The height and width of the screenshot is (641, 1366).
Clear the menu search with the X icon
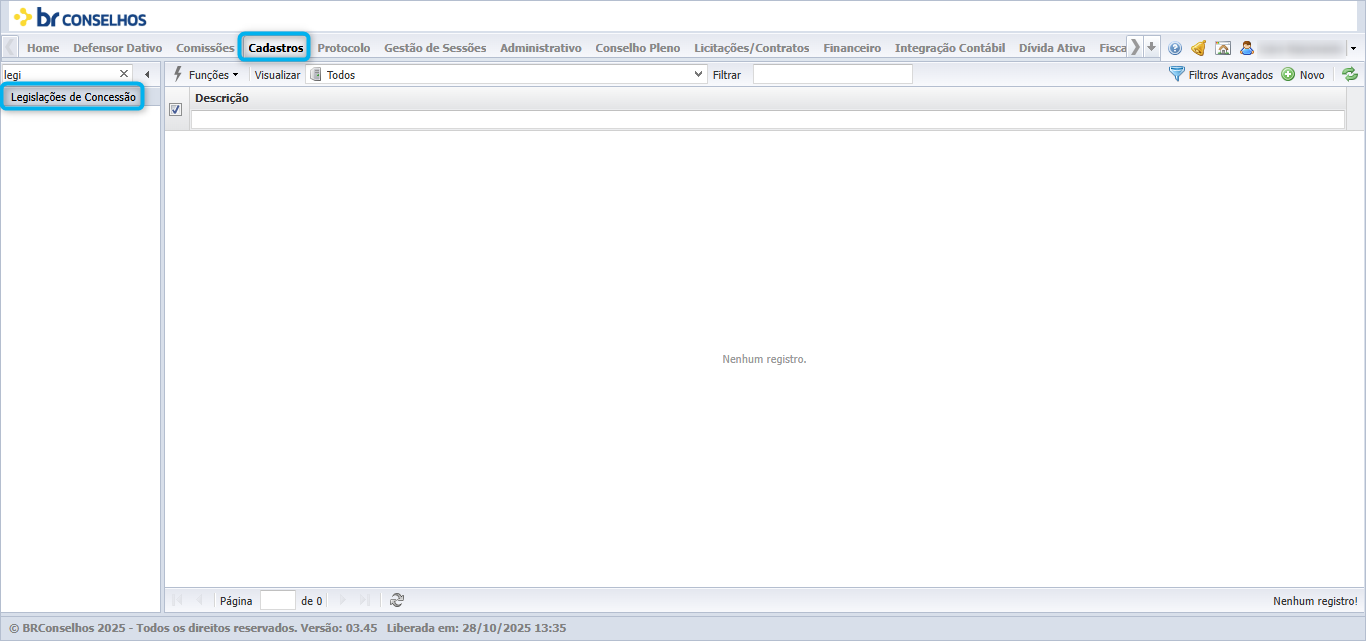click(x=124, y=74)
